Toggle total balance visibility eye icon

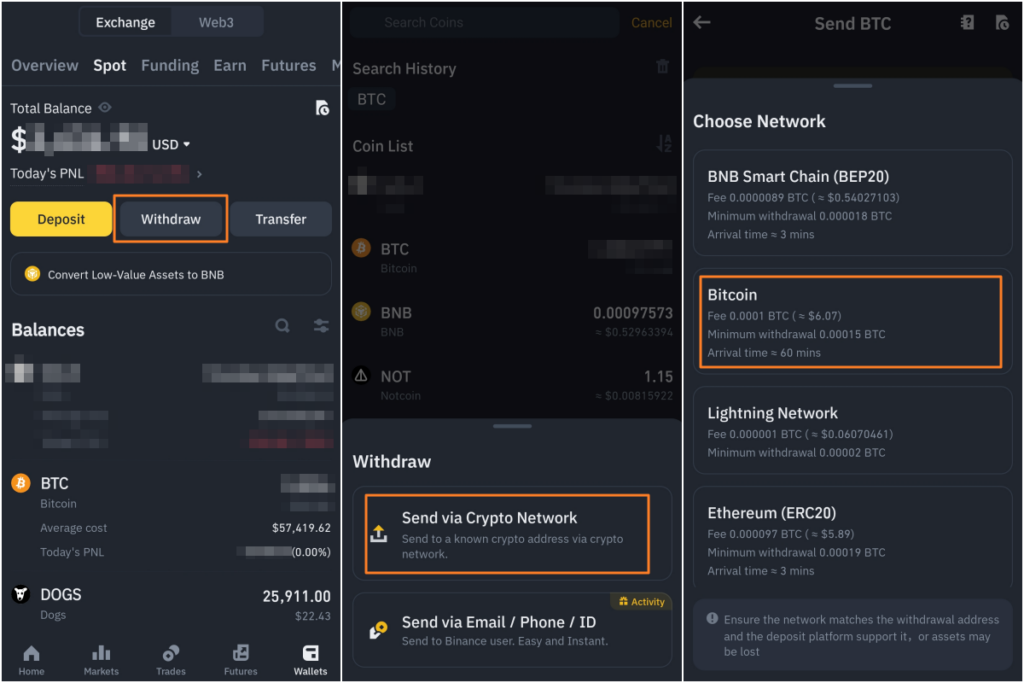104,107
